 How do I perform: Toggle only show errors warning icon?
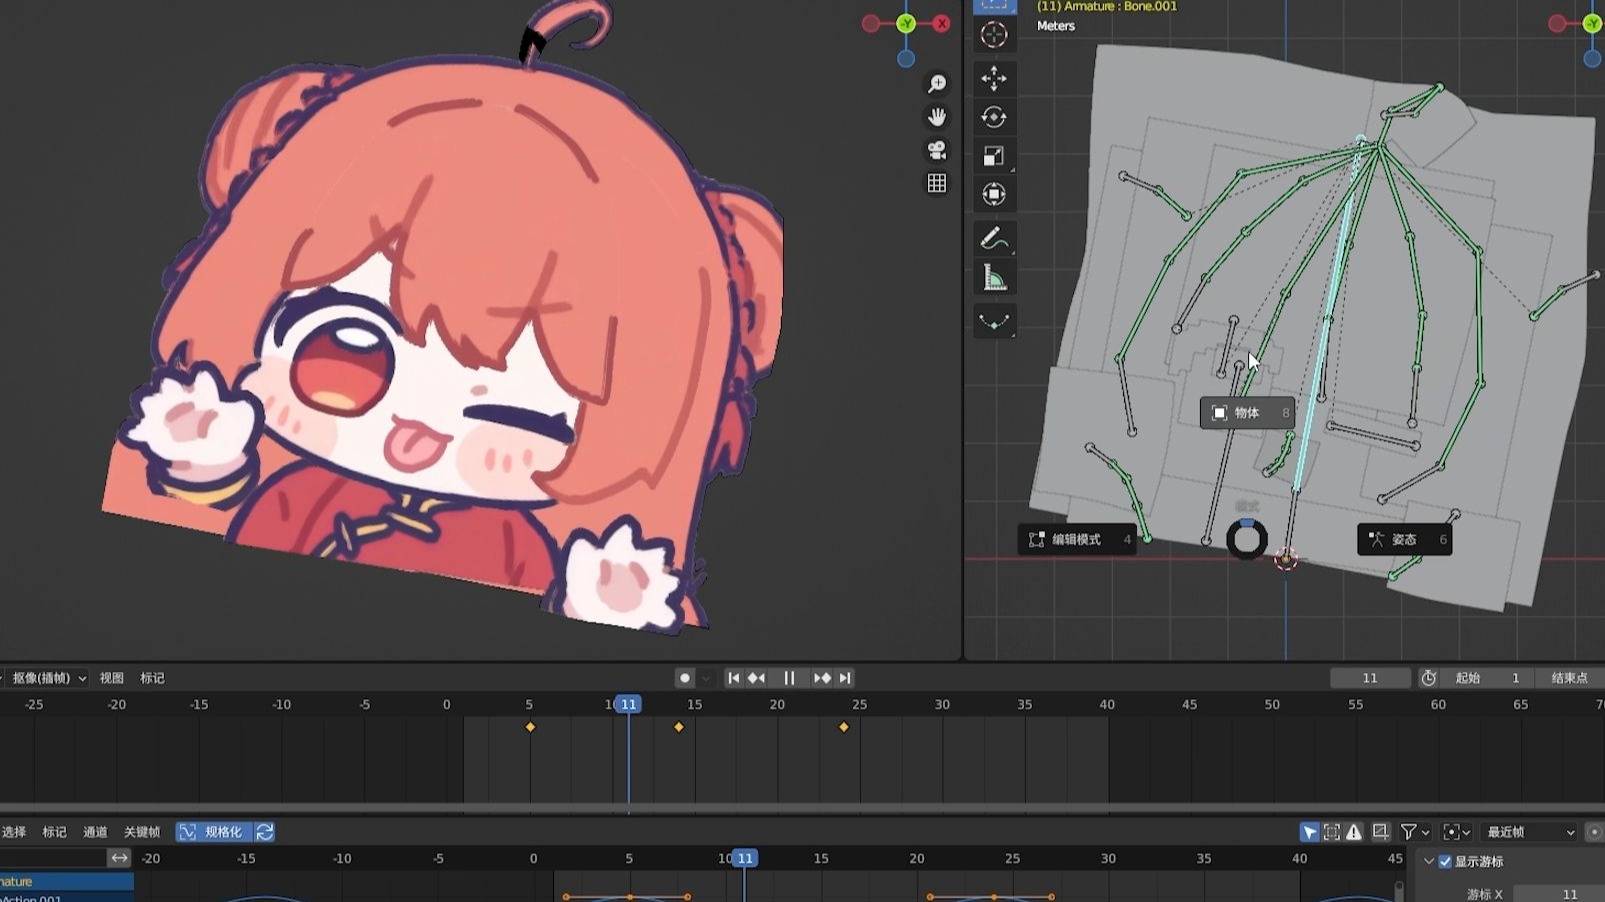(1354, 832)
